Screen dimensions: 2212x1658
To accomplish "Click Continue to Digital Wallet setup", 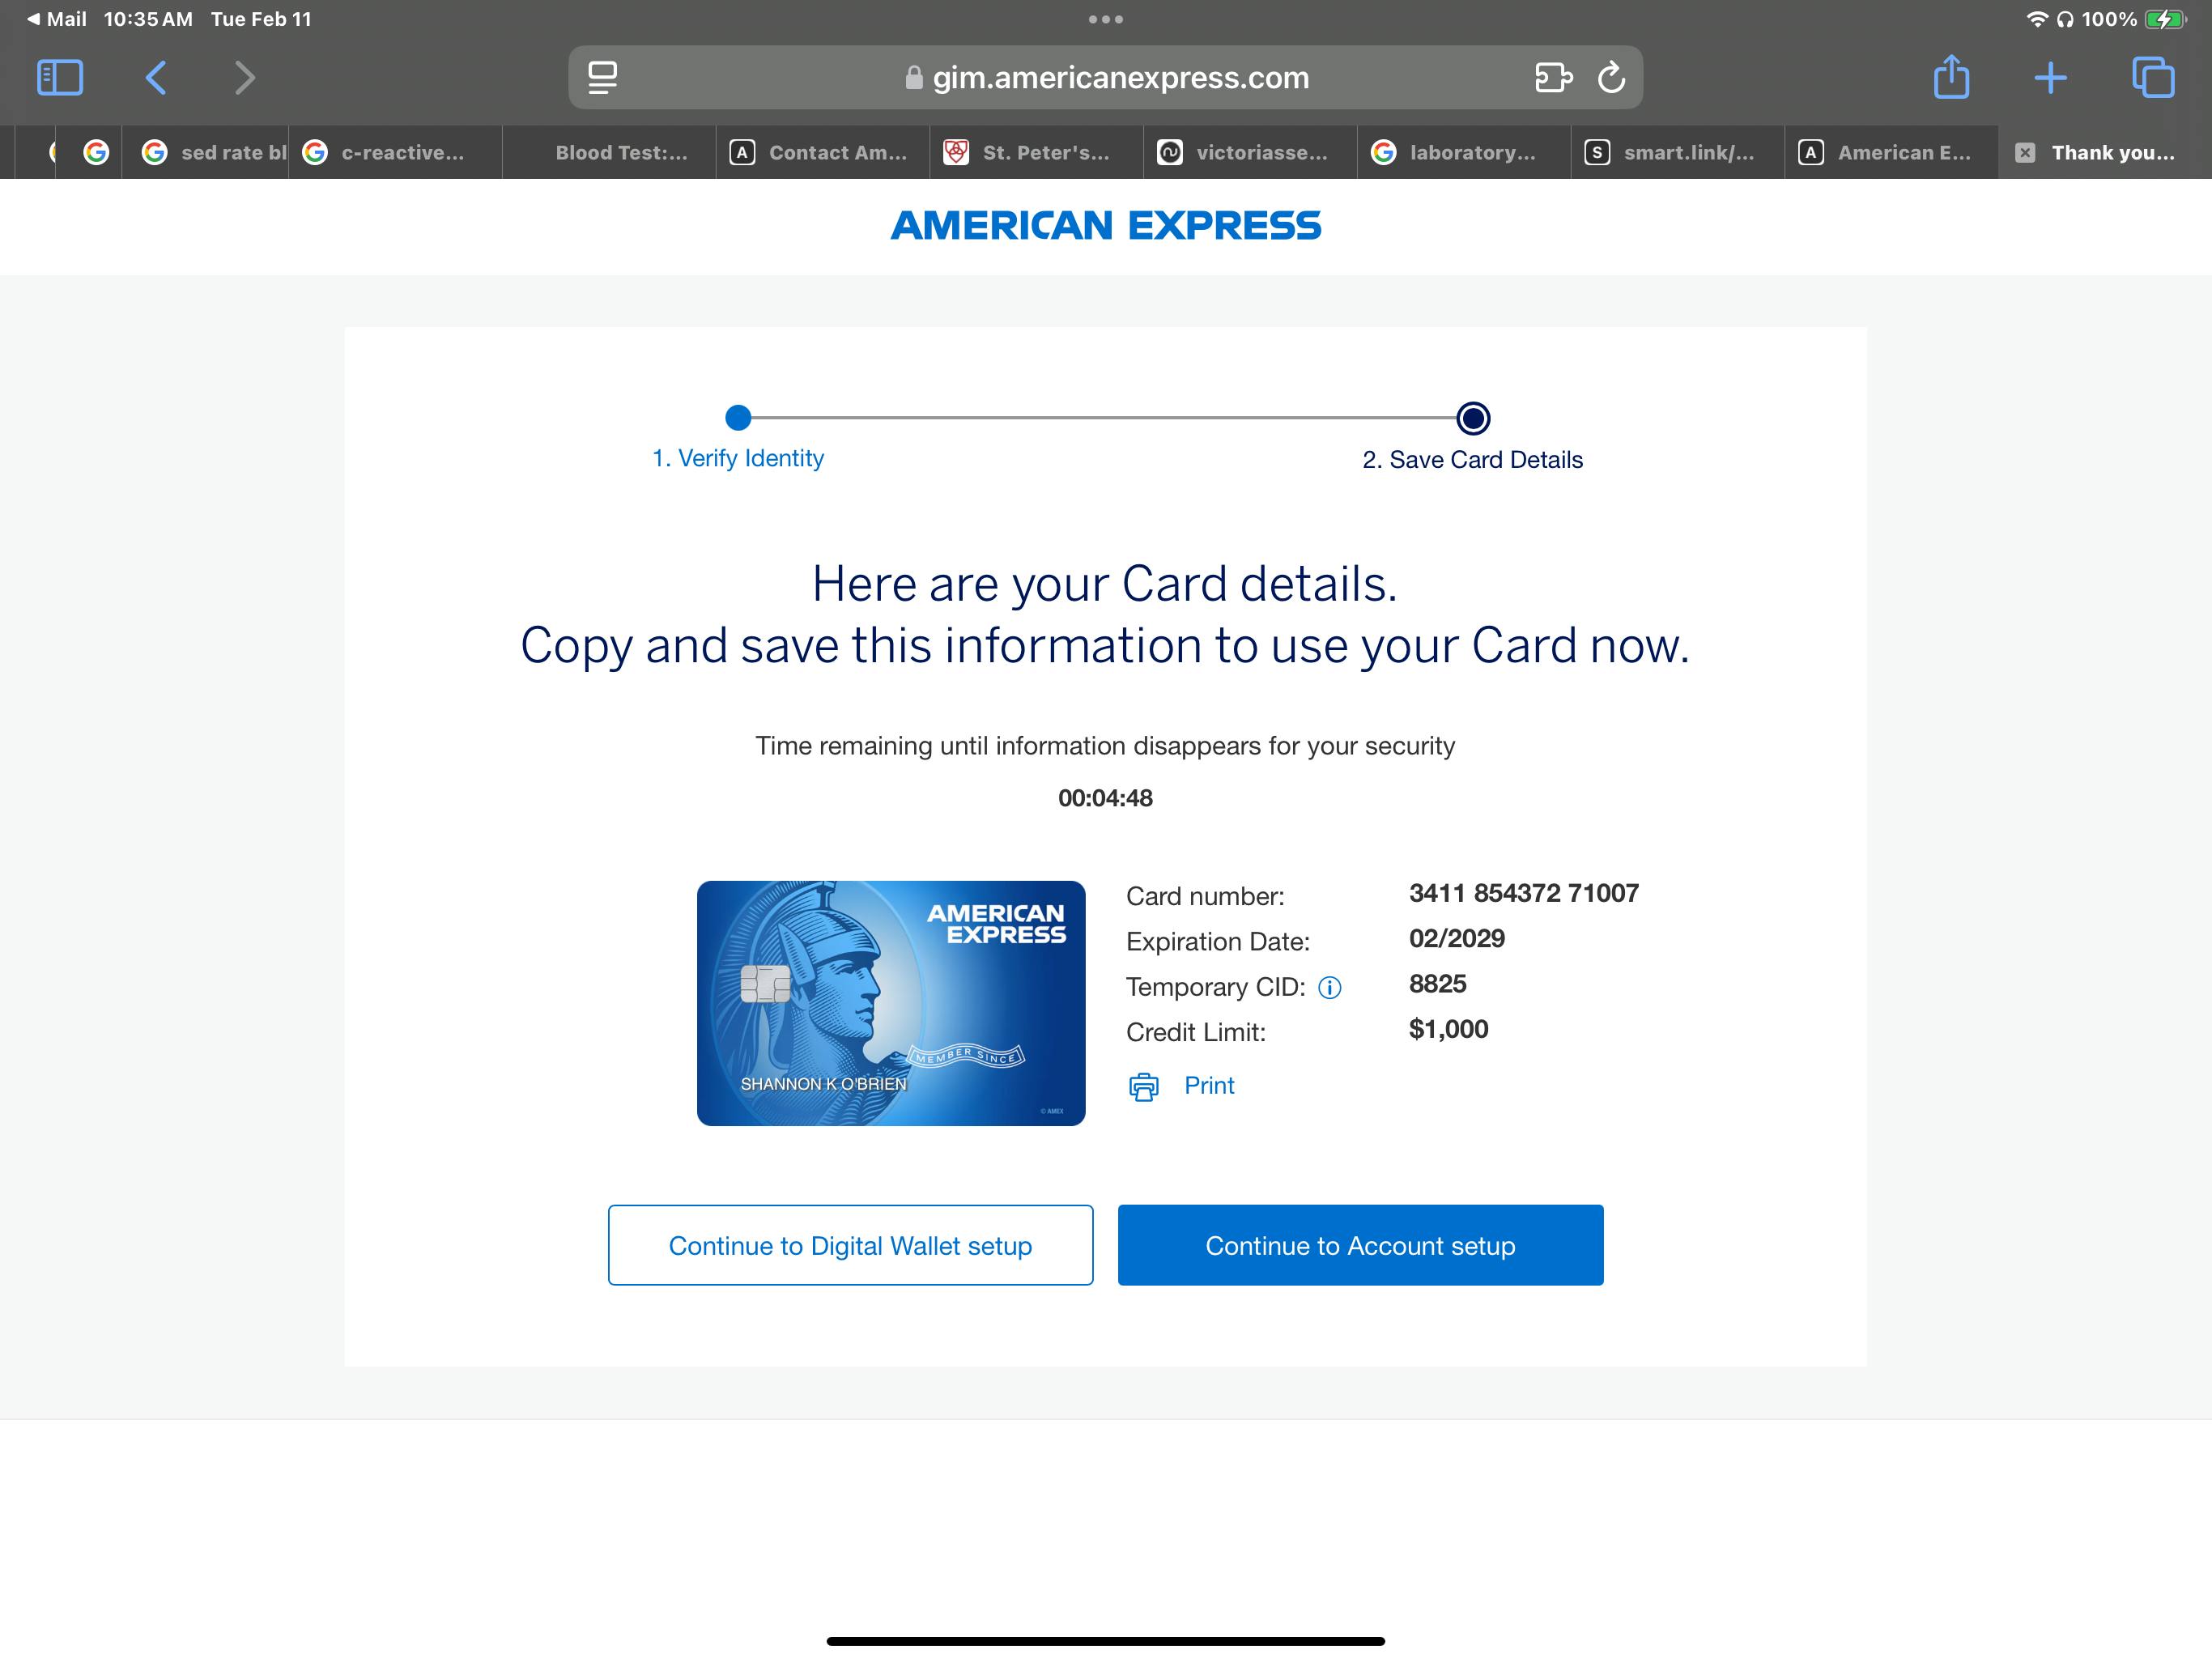I will (x=850, y=1245).
